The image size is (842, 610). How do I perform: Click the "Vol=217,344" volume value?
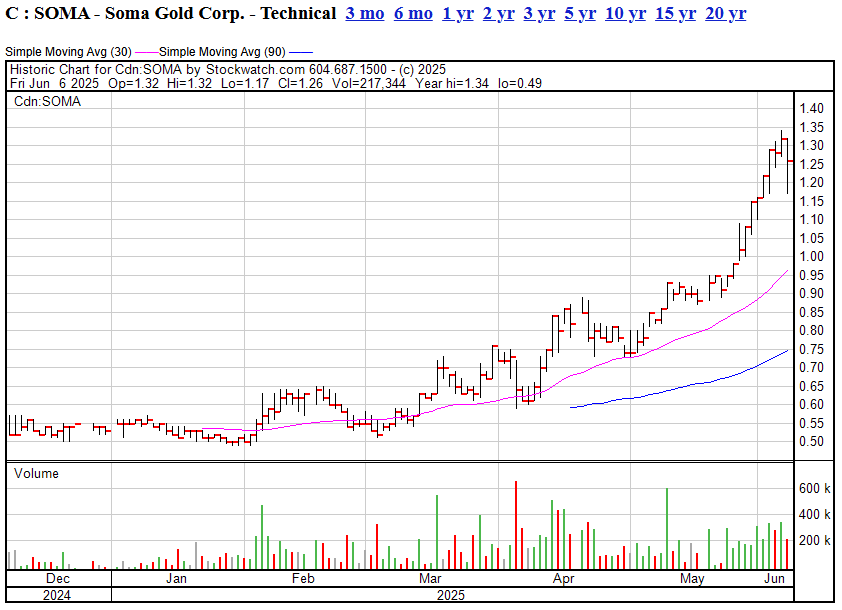tap(368, 84)
